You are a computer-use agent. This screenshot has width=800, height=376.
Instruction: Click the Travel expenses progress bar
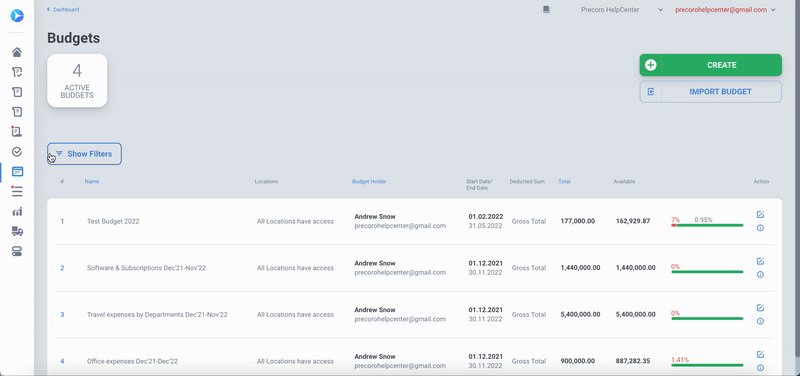(707, 318)
